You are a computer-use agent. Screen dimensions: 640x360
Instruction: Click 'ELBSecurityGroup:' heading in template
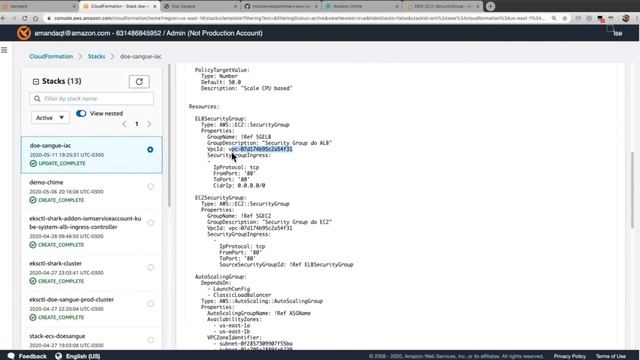220,119
